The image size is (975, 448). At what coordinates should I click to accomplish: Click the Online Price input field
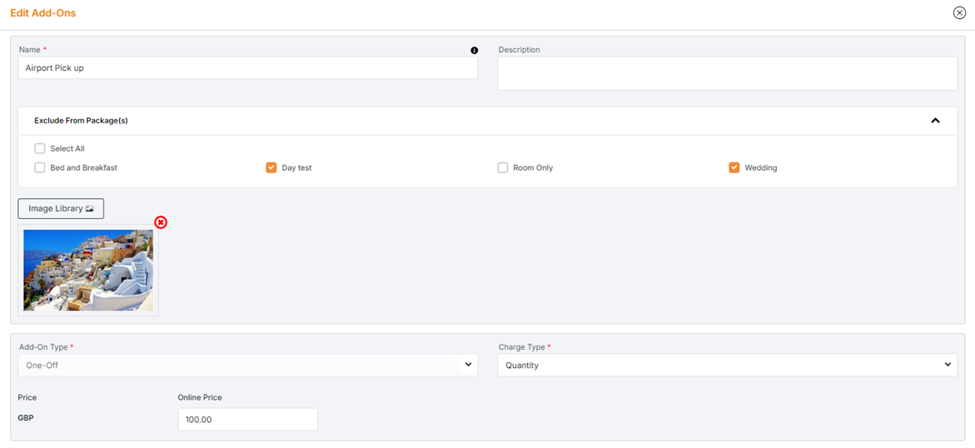tap(247, 419)
